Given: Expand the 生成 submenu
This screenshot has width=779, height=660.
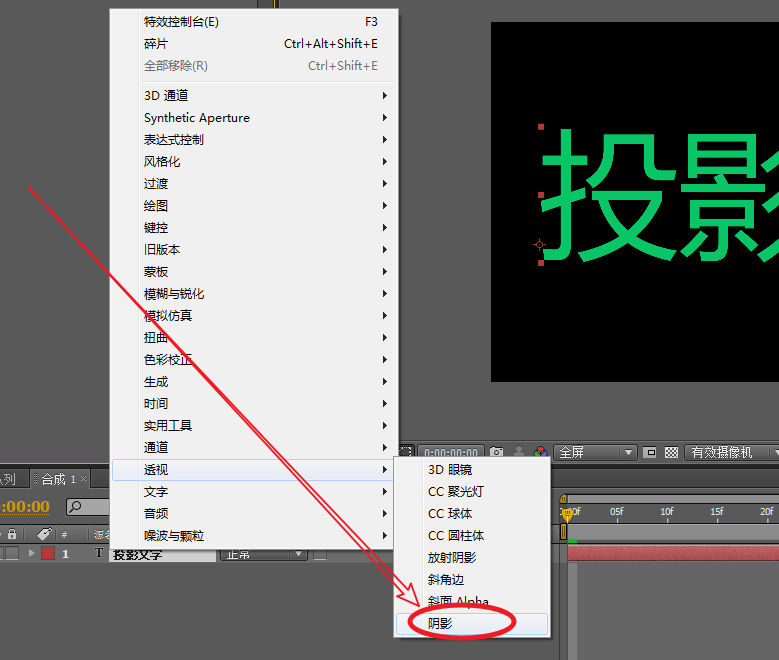Looking at the screenshot, I should (254, 382).
